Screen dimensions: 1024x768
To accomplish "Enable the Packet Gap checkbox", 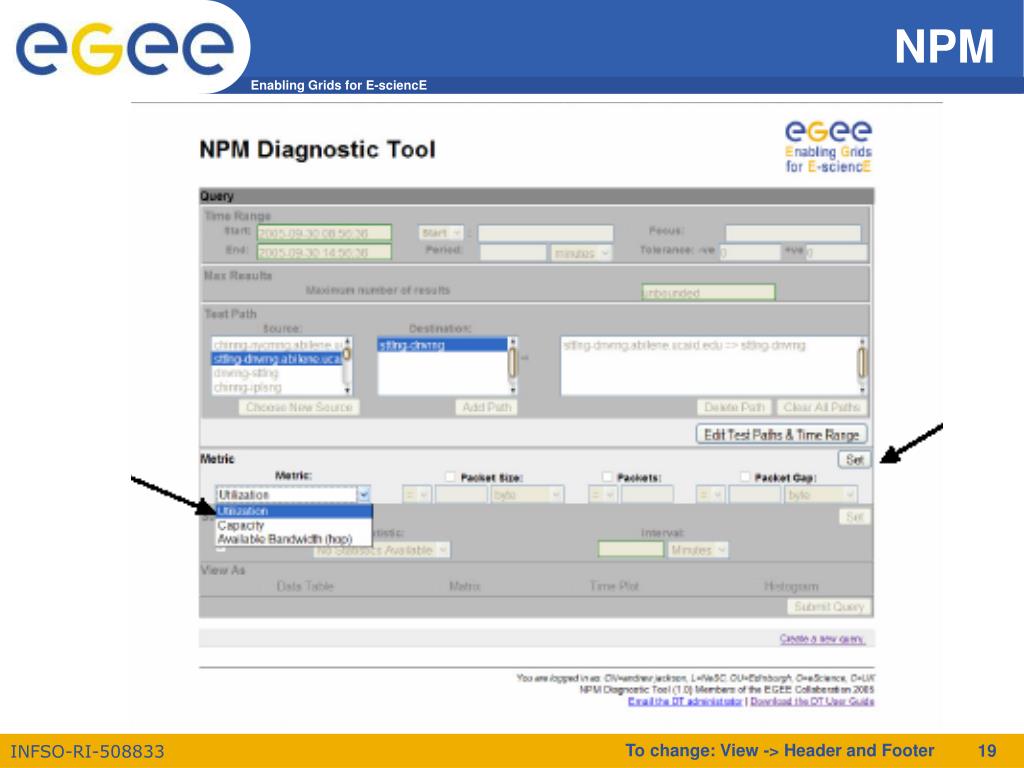I will (x=745, y=477).
